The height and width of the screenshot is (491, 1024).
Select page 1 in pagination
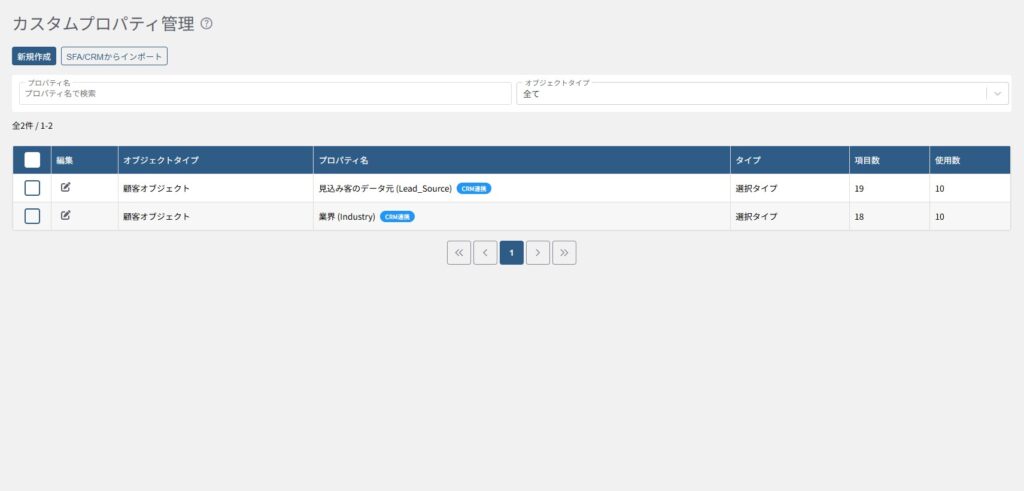pyautogui.click(x=511, y=253)
